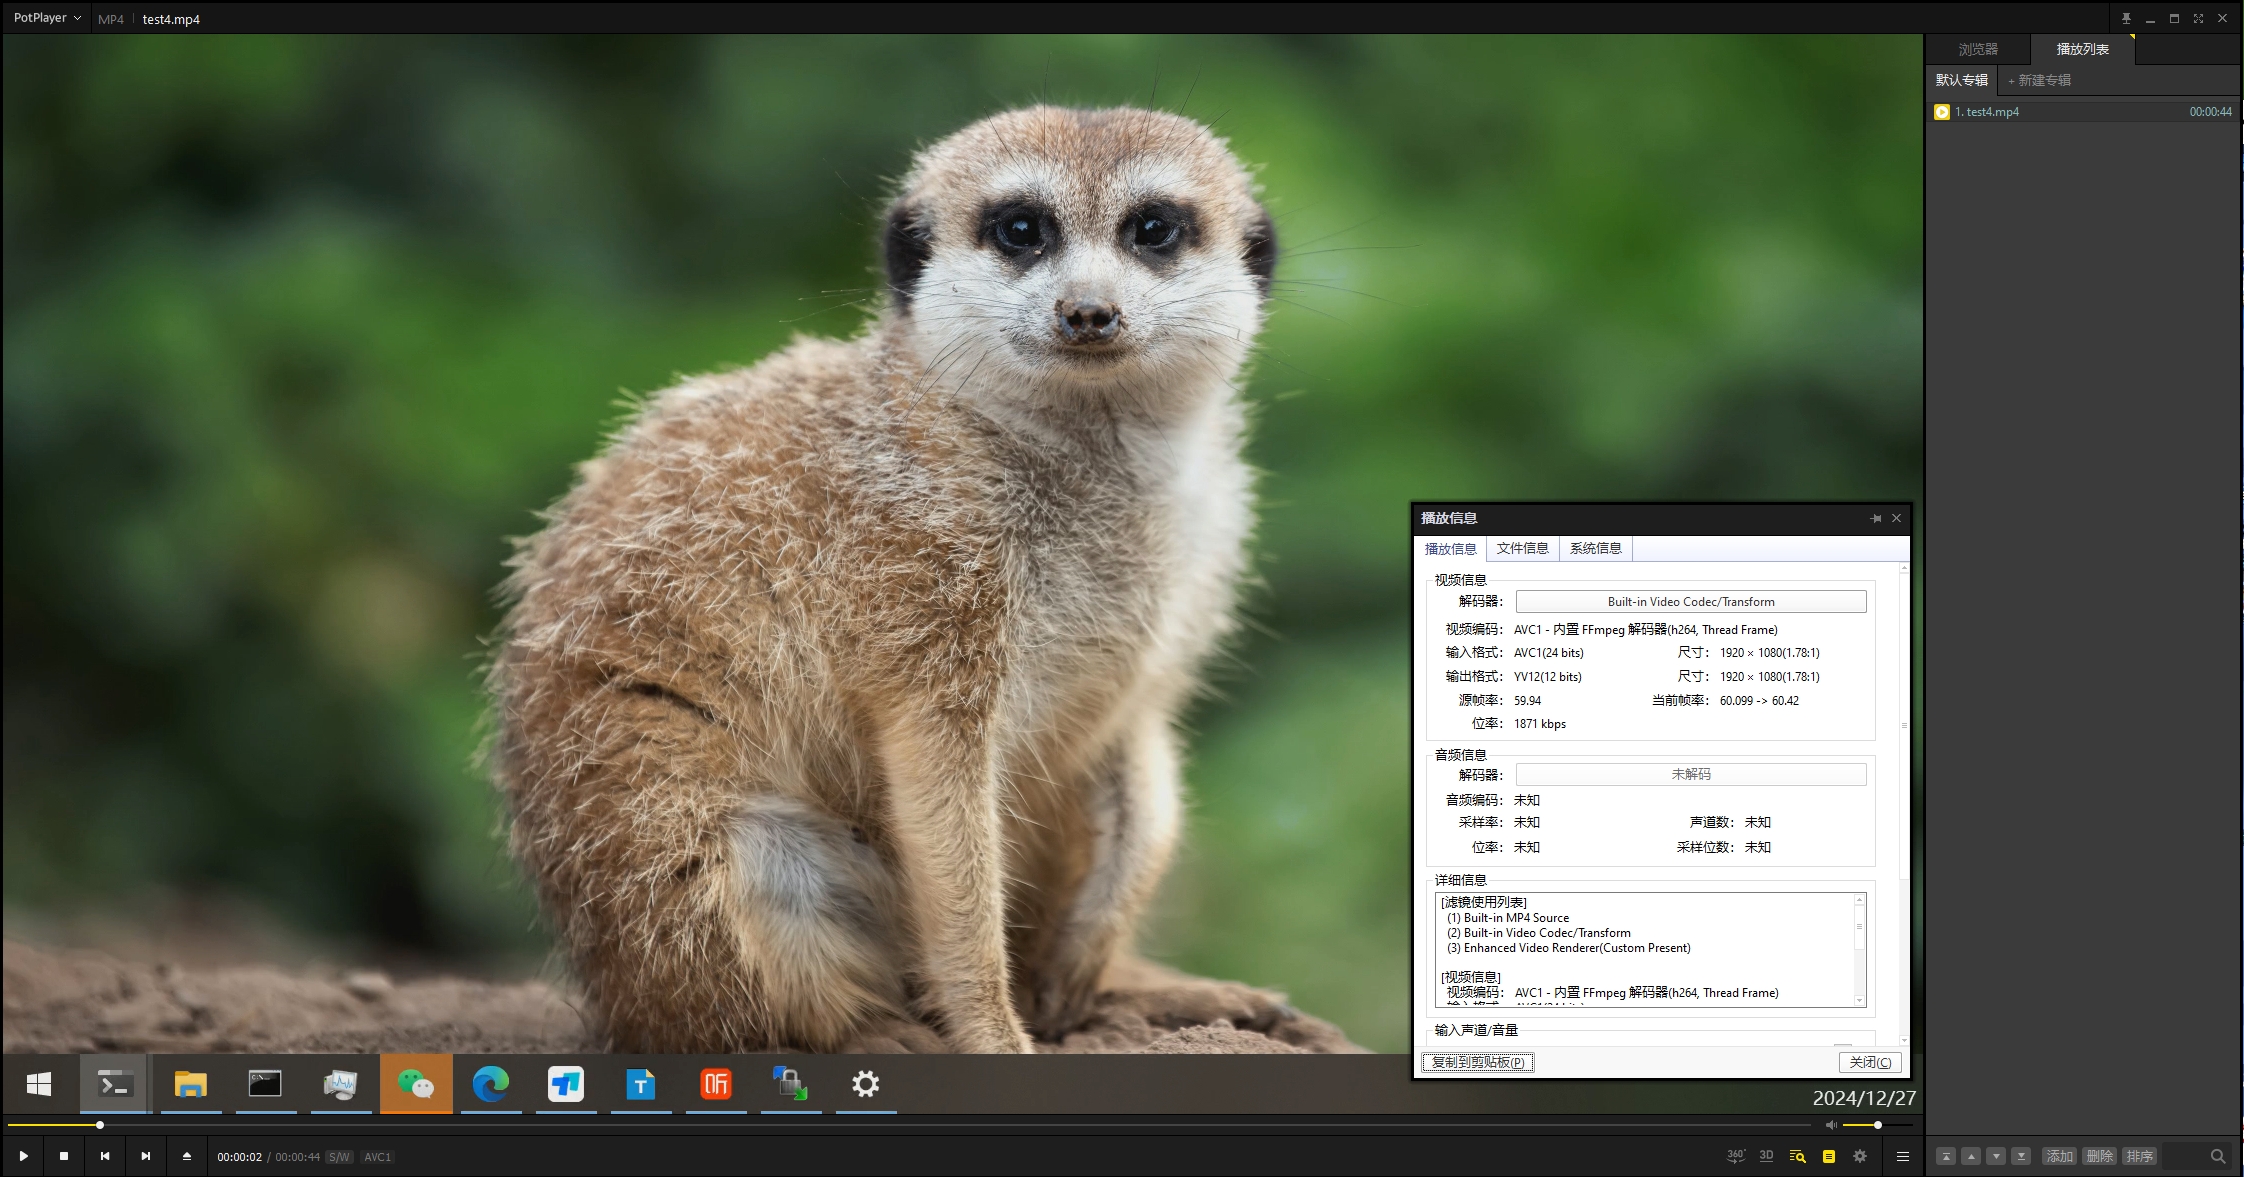Open the blue T square taskbar icon
The width and height of the screenshot is (2244, 1177).
tap(566, 1084)
